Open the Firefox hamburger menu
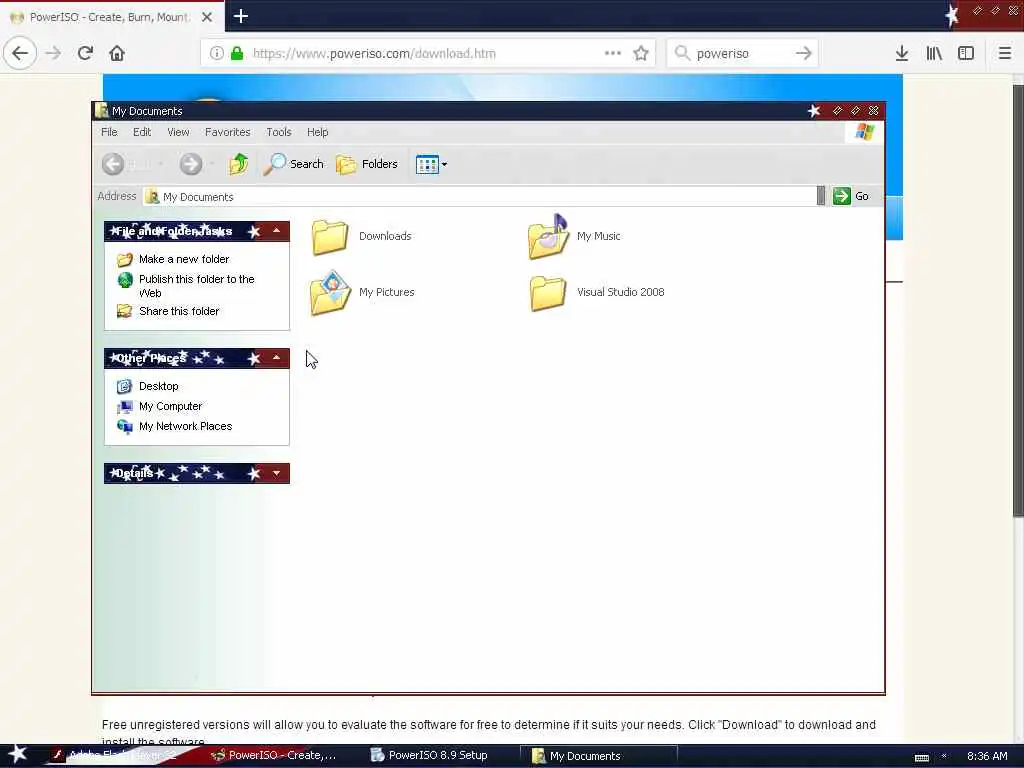 (x=1005, y=54)
